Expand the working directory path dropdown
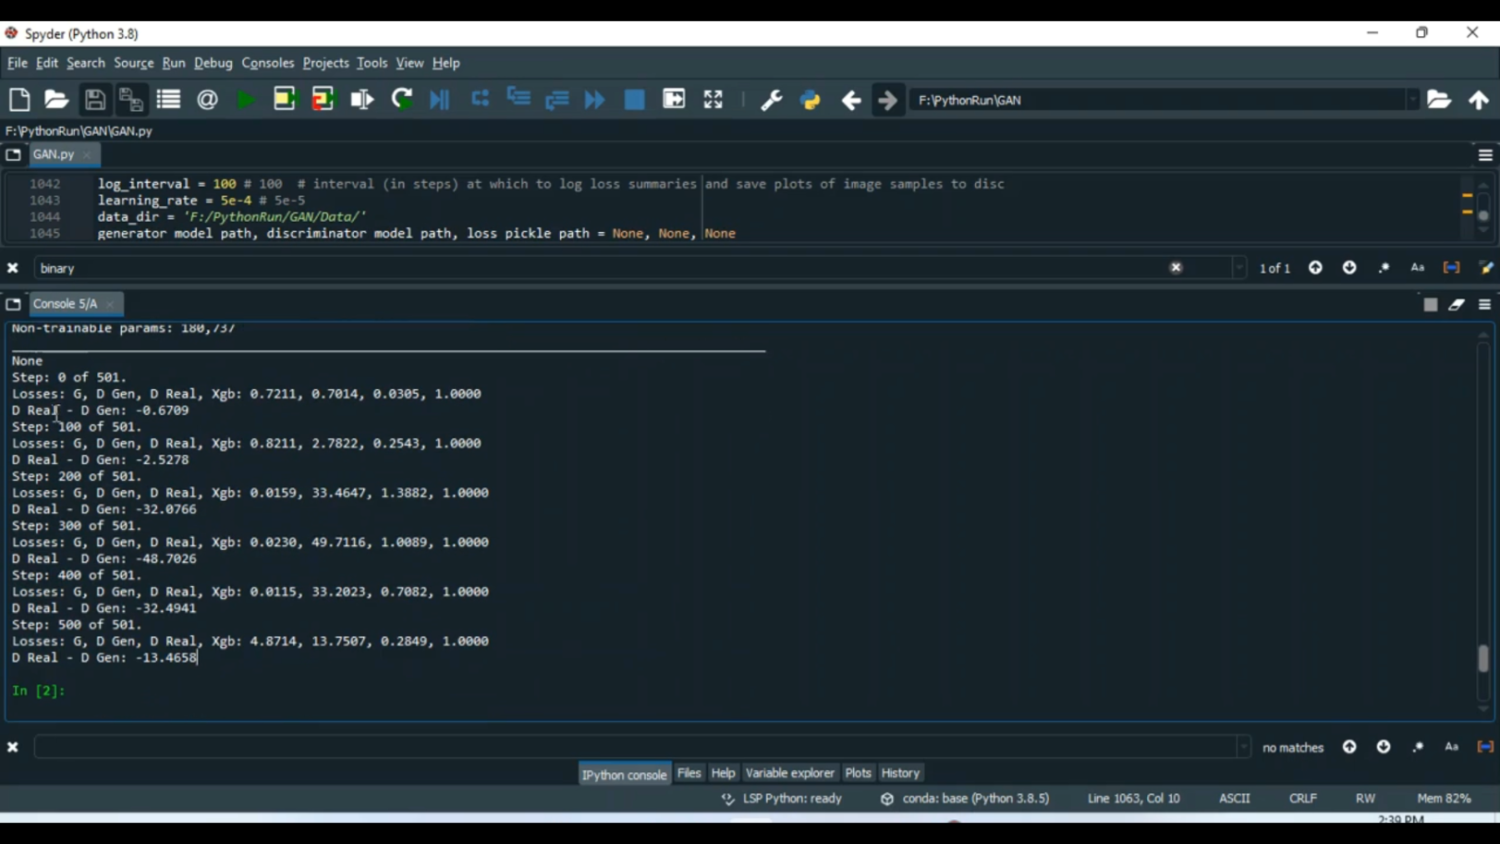Image resolution: width=1500 pixels, height=844 pixels. point(1412,100)
